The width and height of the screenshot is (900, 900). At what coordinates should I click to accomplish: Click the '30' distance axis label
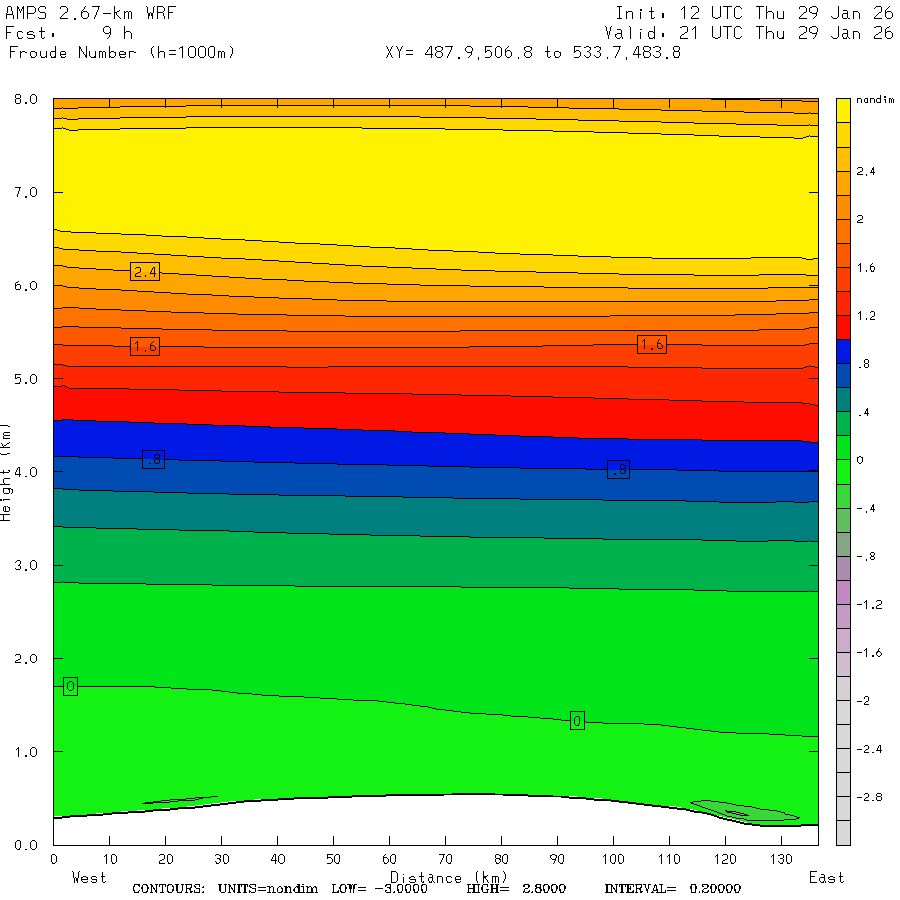(x=222, y=859)
